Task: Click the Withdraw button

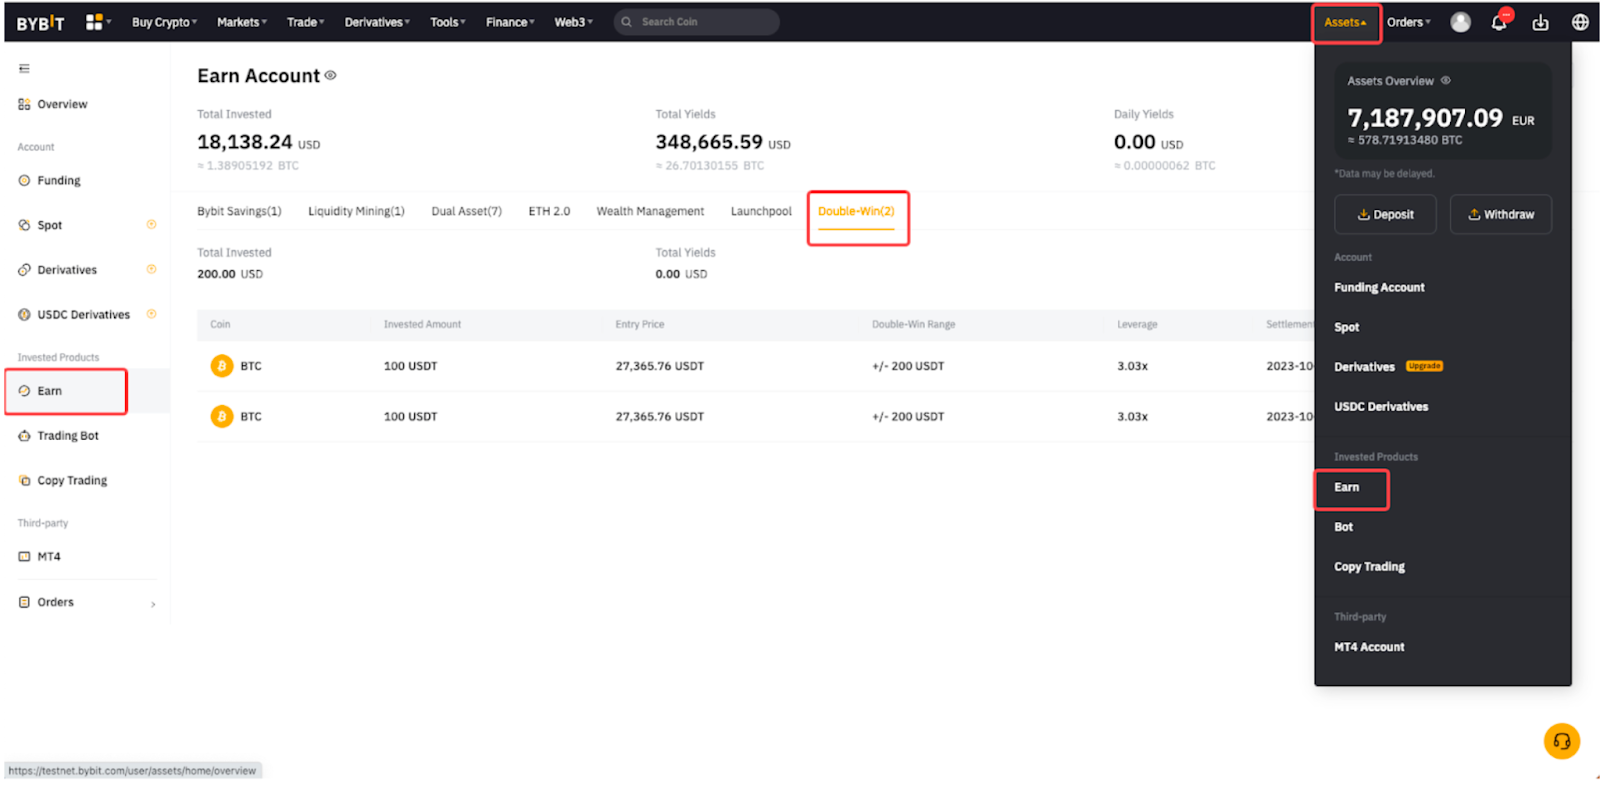Action: tap(1500, 214)
